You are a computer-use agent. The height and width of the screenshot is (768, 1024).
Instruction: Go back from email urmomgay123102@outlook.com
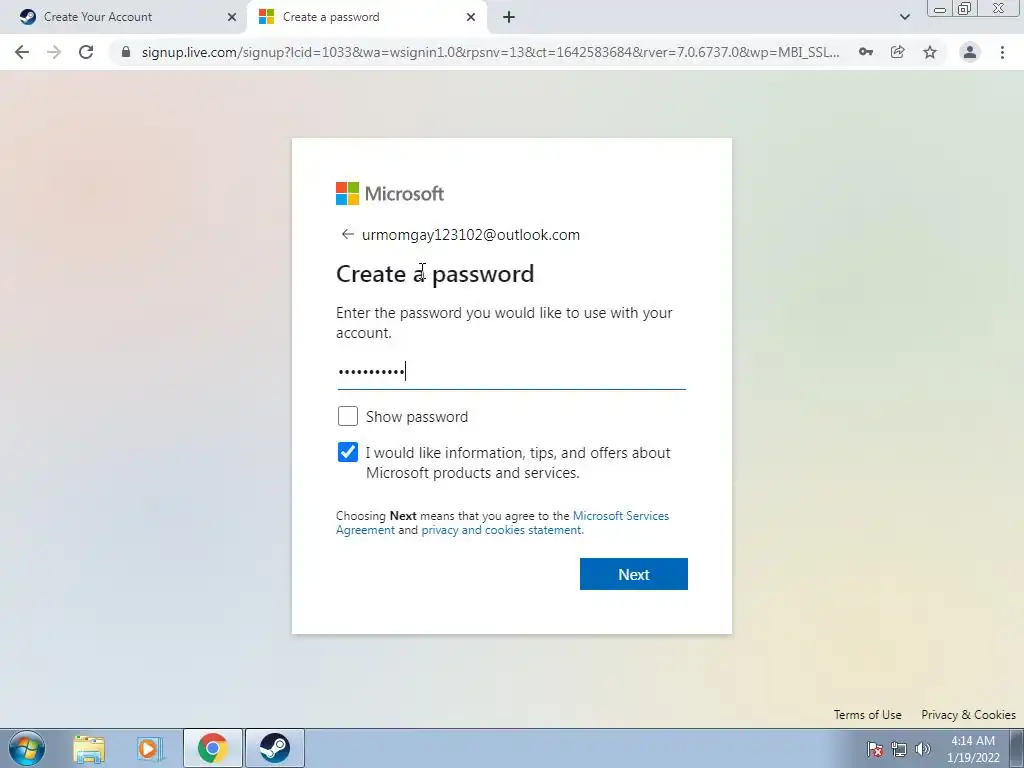347,234
